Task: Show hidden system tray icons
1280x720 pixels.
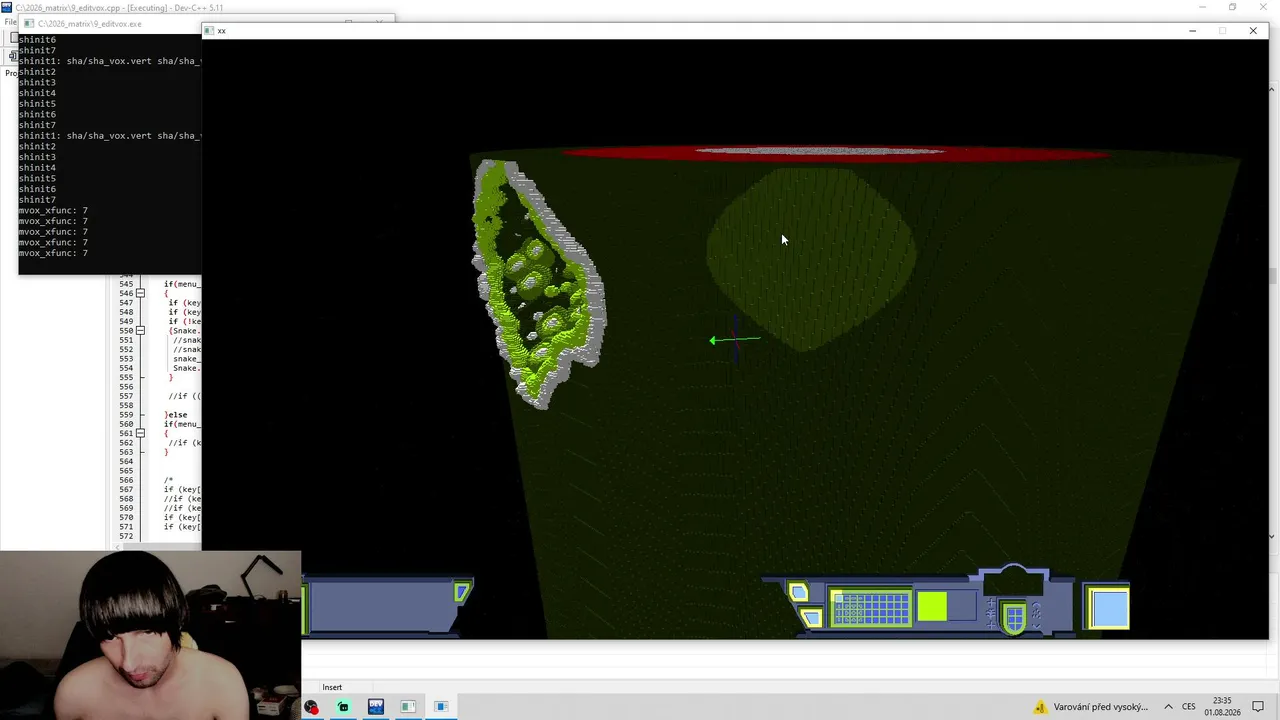Action: pyautogui.click(x=1167, y=707)
